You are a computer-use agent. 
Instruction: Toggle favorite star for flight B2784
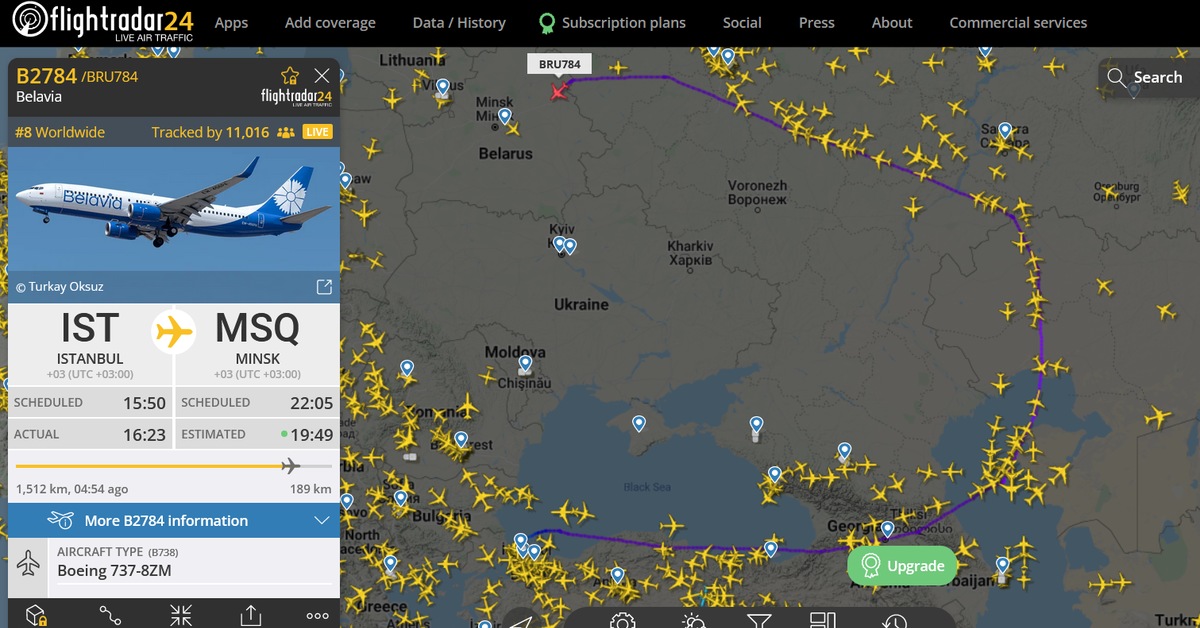pos(290,76)
